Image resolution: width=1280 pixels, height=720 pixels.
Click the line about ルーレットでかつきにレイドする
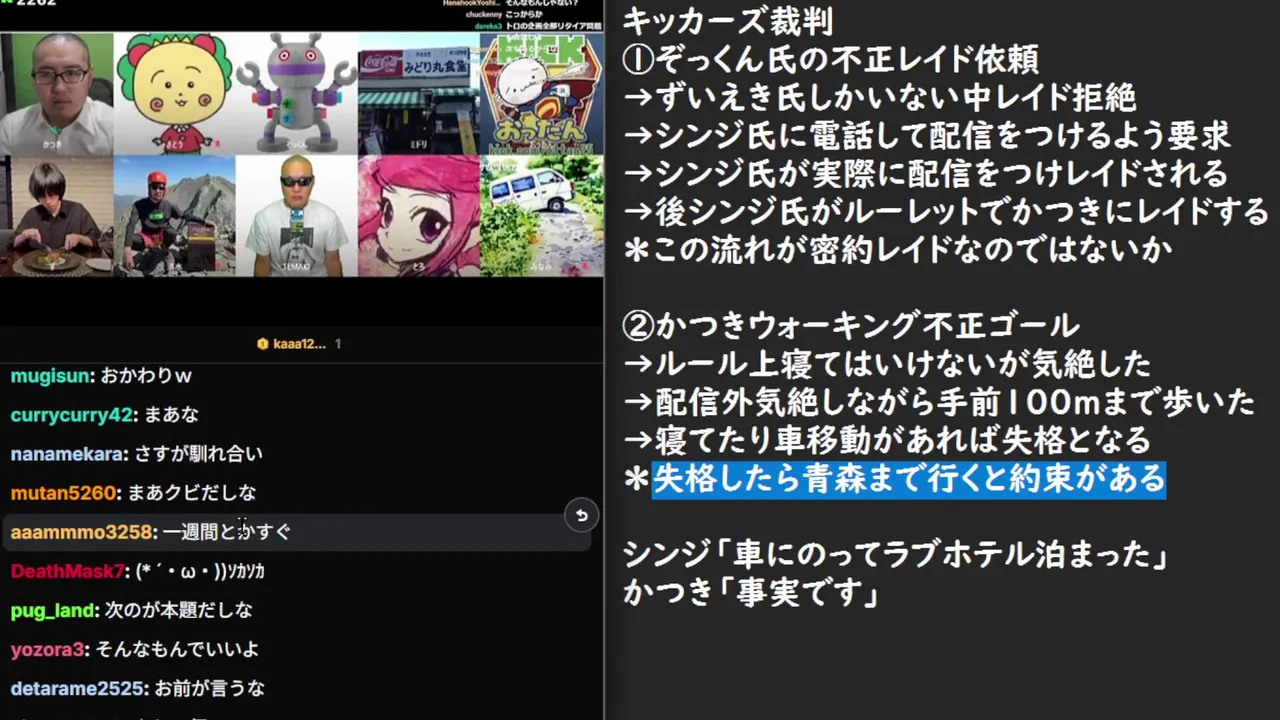click(x=945, y=211)
